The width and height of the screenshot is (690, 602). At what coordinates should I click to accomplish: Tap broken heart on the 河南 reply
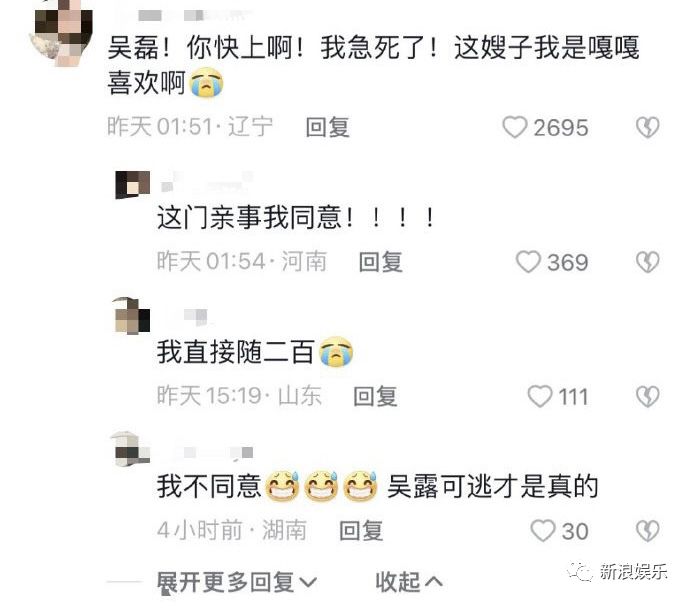point(647,262)
